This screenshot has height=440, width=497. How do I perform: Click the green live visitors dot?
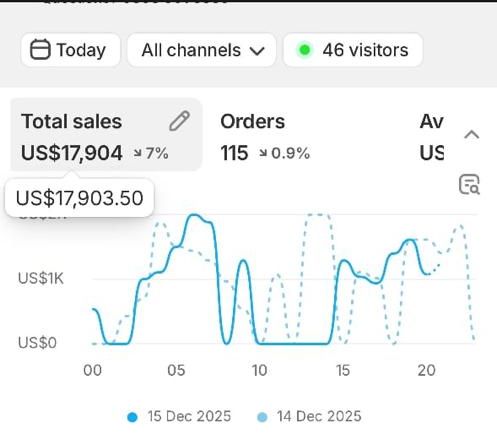pyautogui.click(x=304, y=50)
